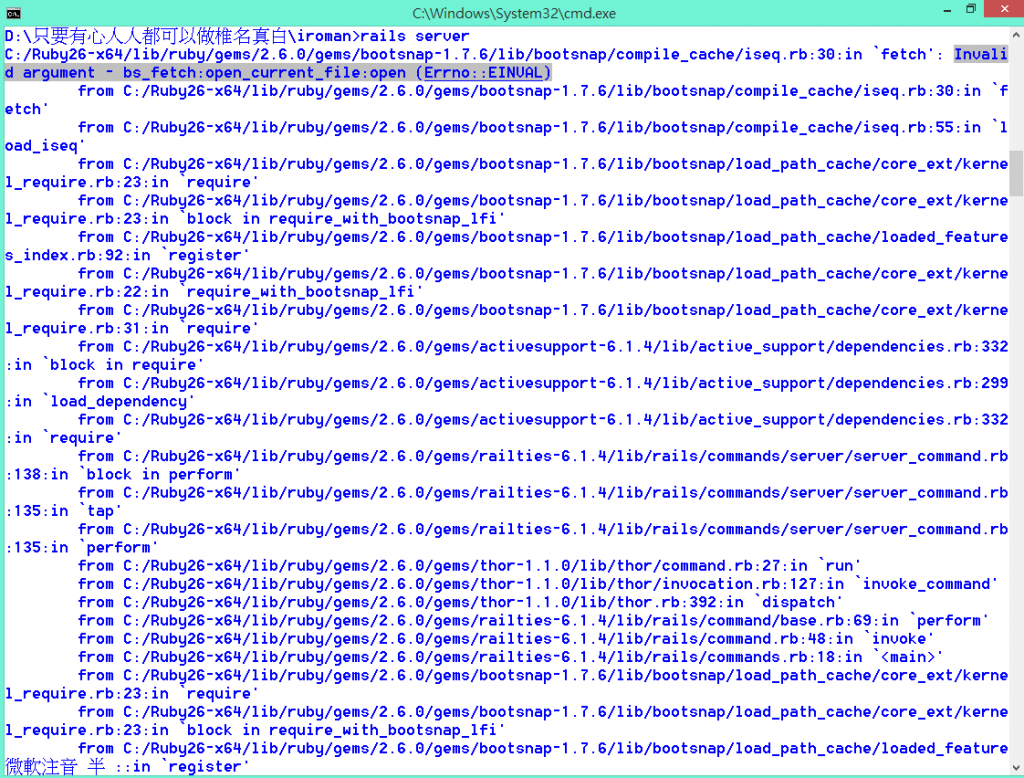The height and width of the screenshot is (778, 1024).
Task: Click 'block in require_with_bootsnap_lfi' first occurrence
Action: pos(345,219)
